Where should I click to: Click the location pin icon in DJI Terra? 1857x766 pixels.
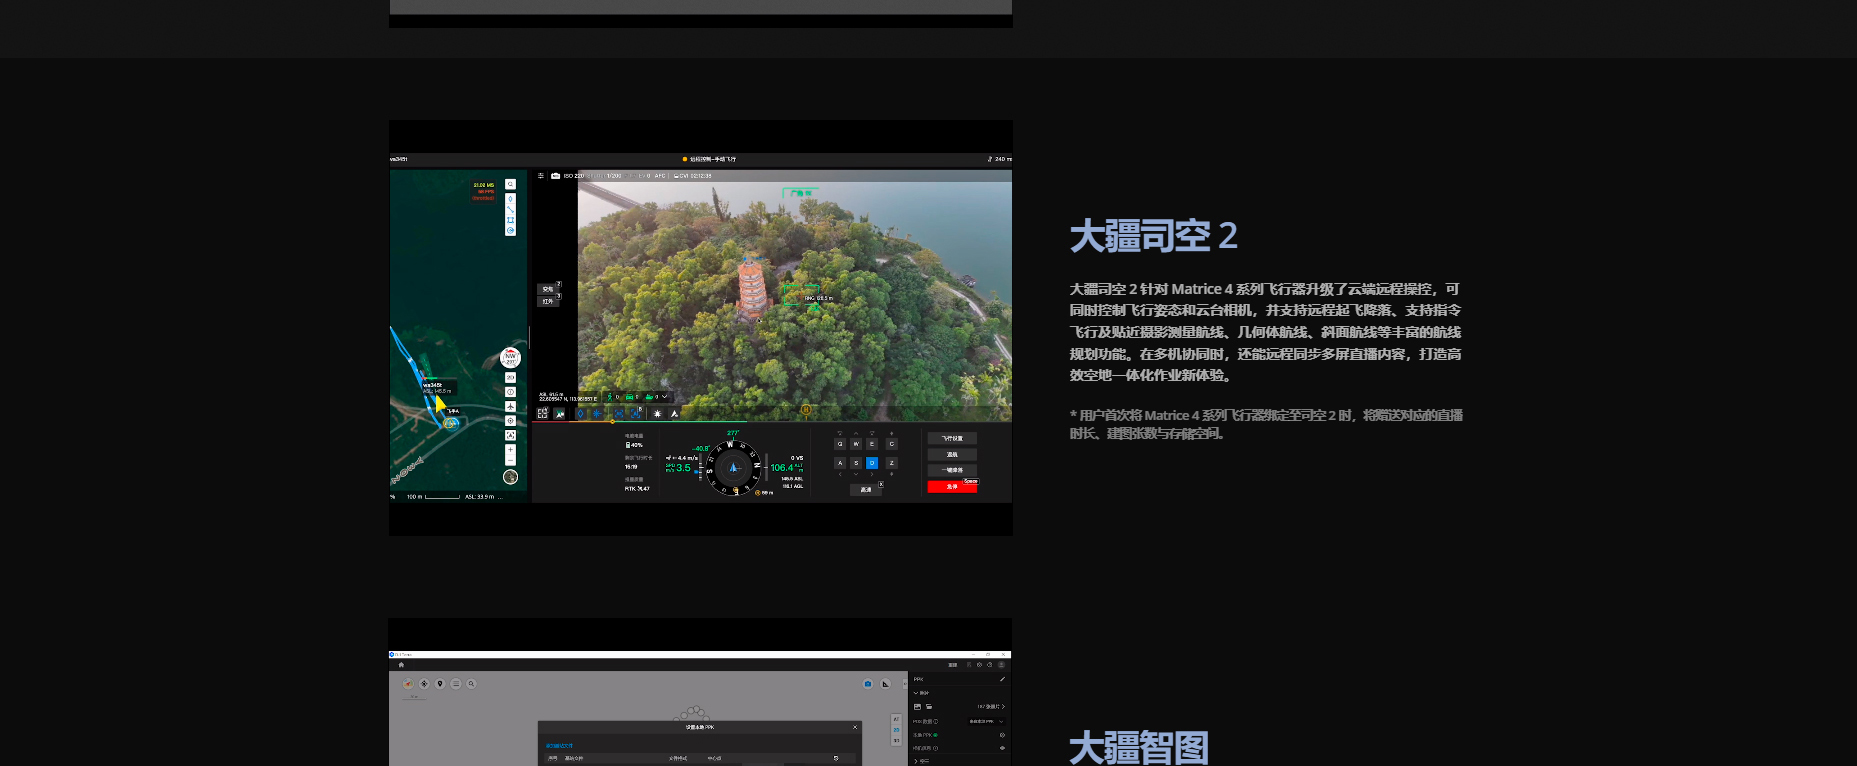pos(440,684)
